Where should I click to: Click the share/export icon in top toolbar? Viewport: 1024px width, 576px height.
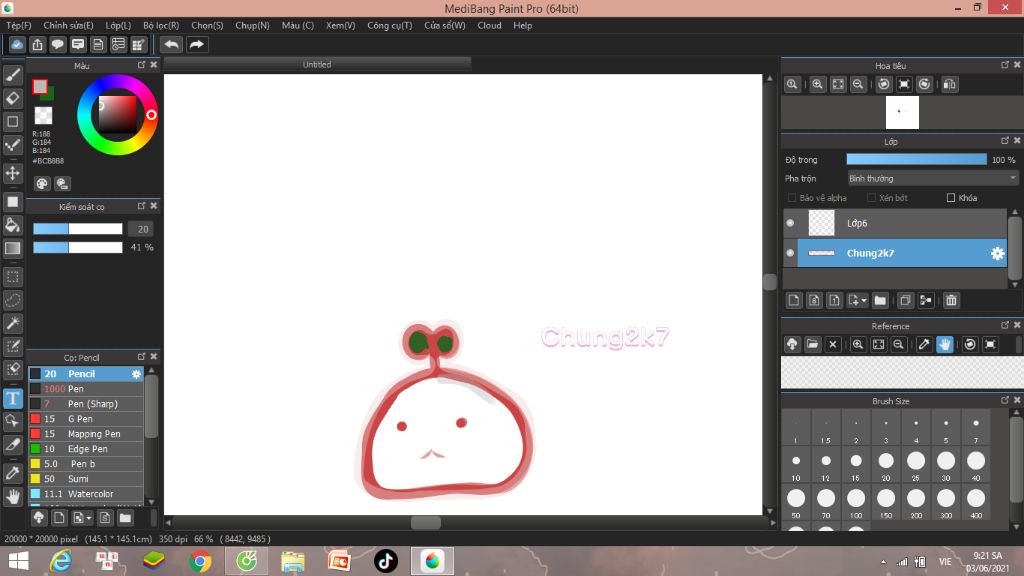click(37, 44)
